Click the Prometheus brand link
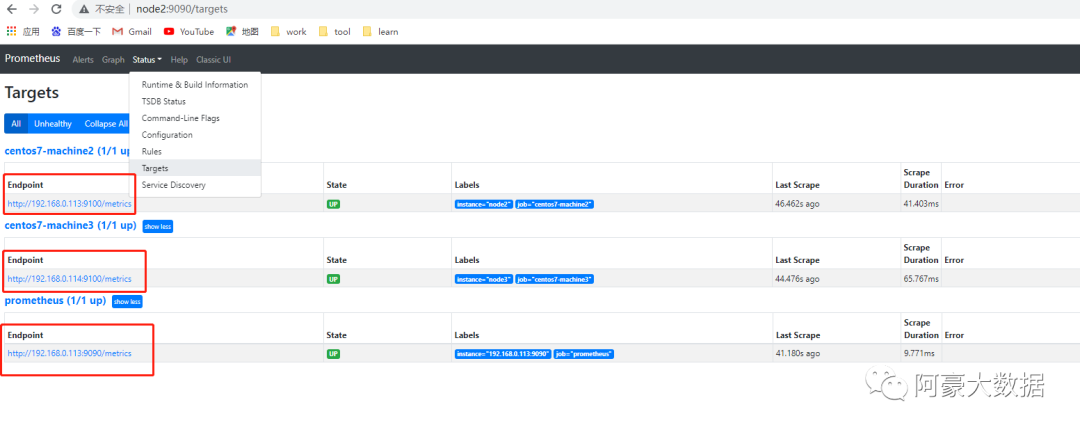 pyautogui.click(x=32, y=59)
